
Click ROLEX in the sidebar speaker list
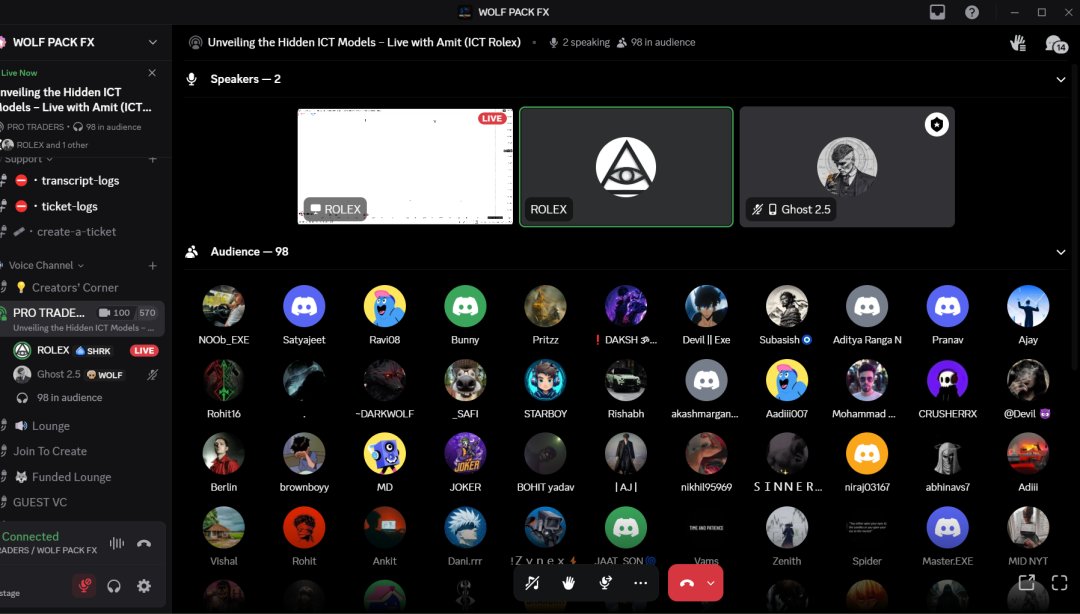[x=53, y=350]
